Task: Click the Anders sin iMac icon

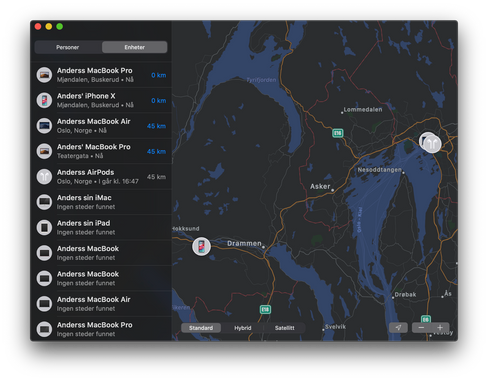Action: coord(44,202)
